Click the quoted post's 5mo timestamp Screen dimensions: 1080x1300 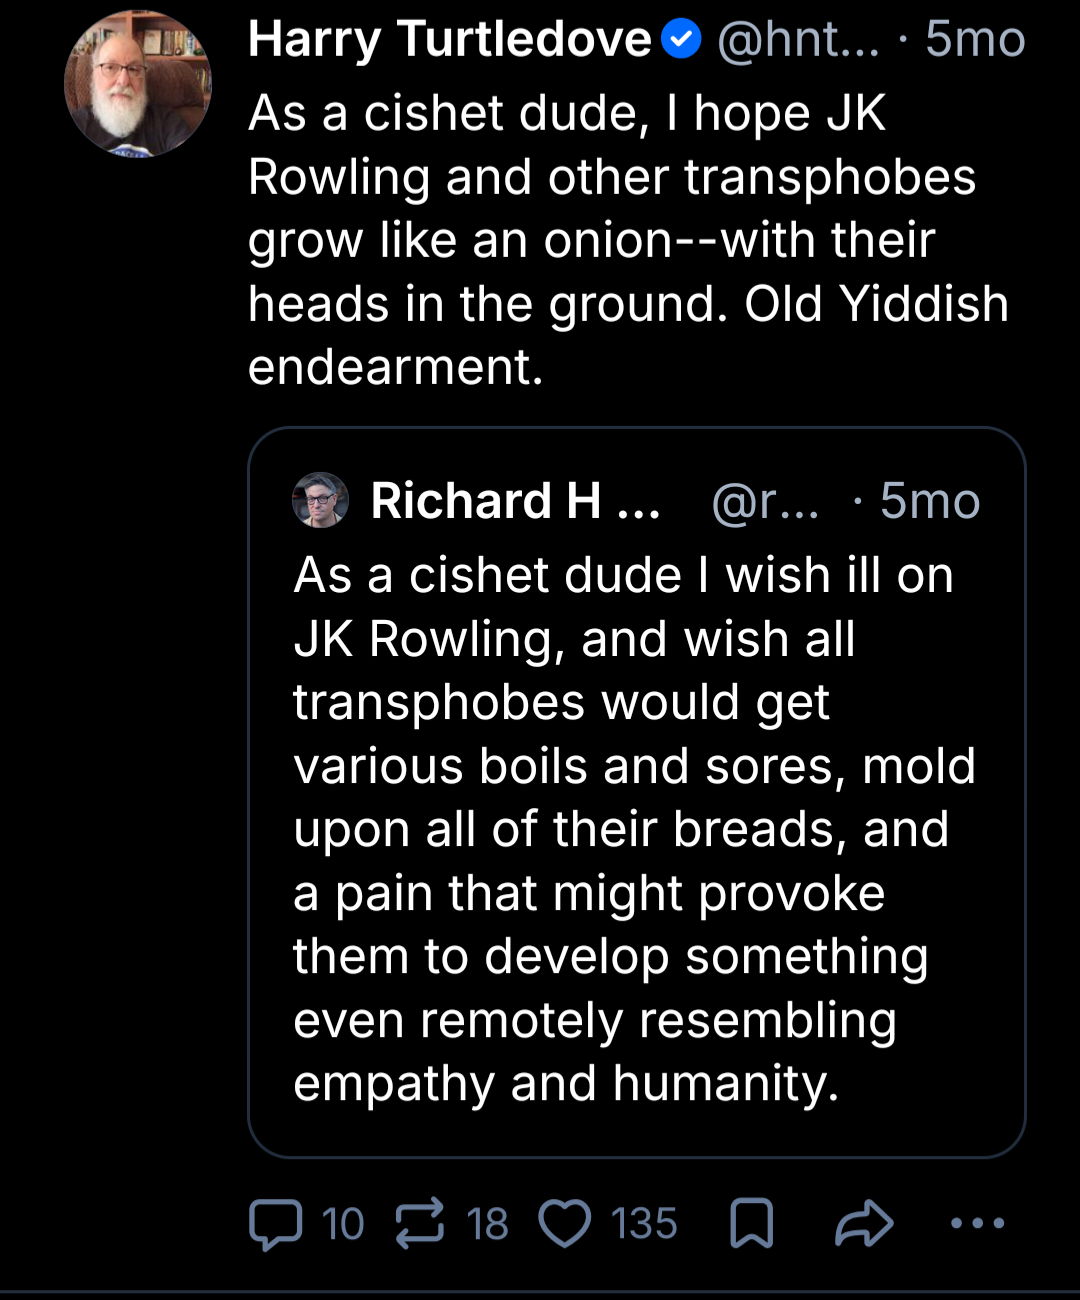(930, 502)
